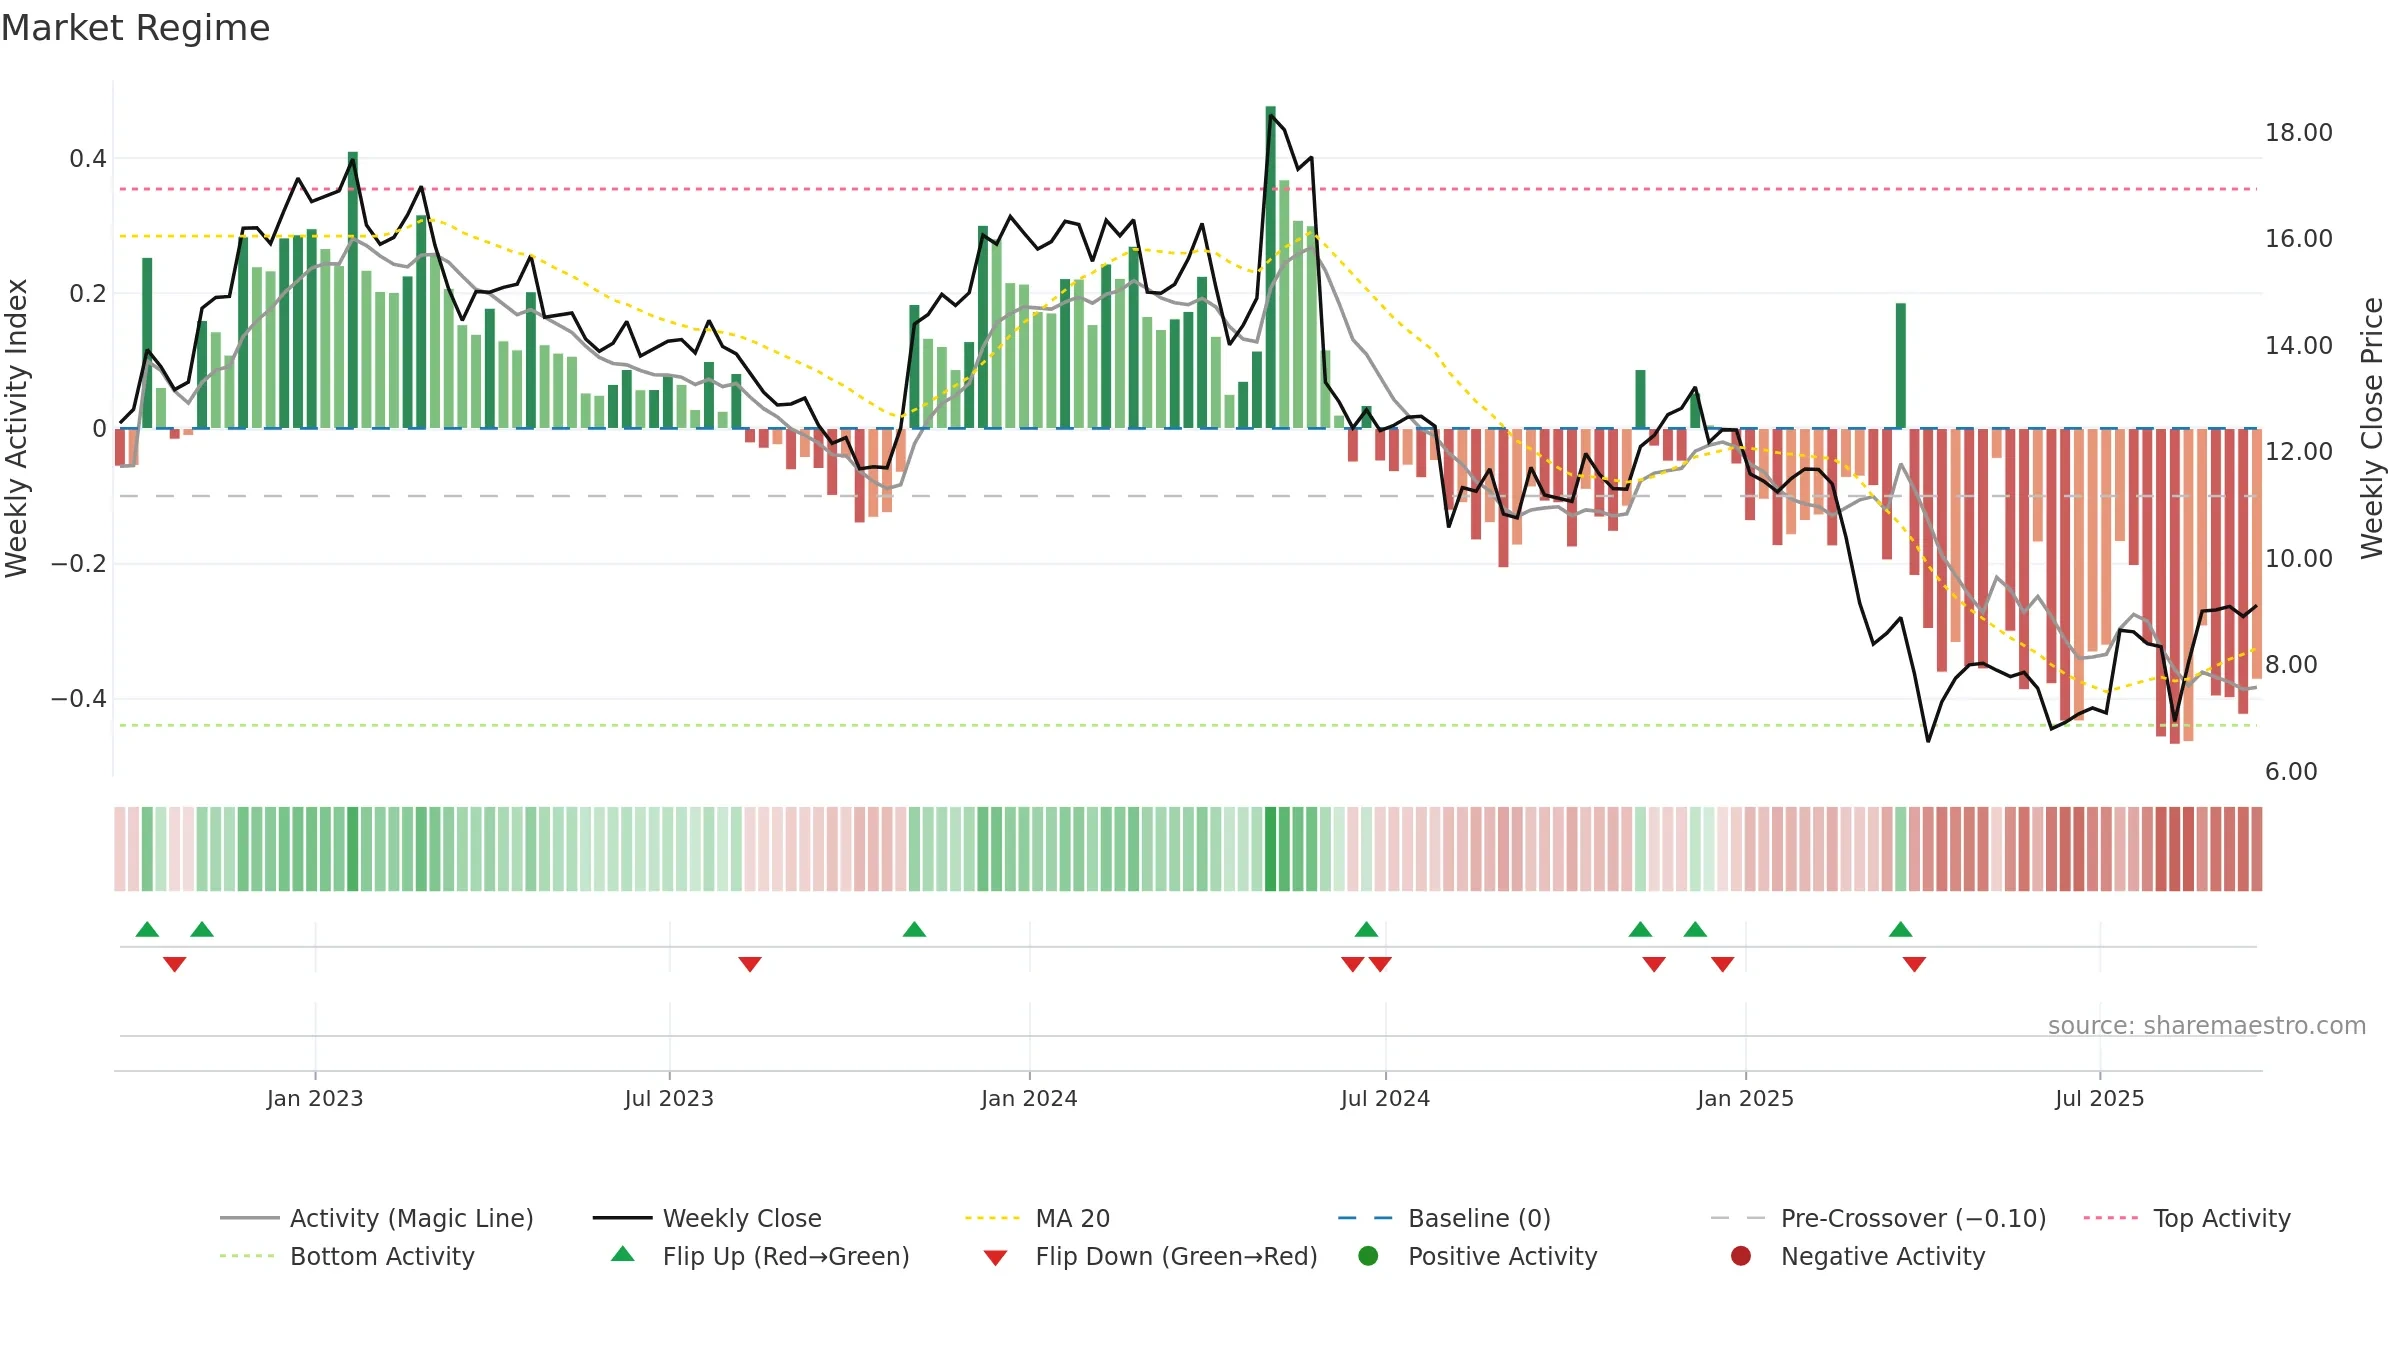Click the last red flip-down marker in spring 2025

pos(1914,964)
